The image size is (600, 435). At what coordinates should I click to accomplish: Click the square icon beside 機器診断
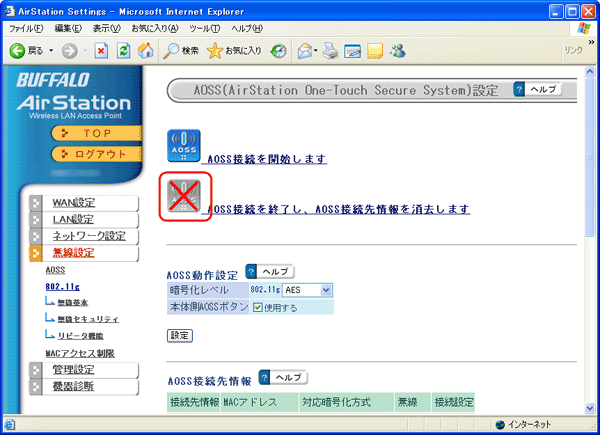click(x=36, y=386)
